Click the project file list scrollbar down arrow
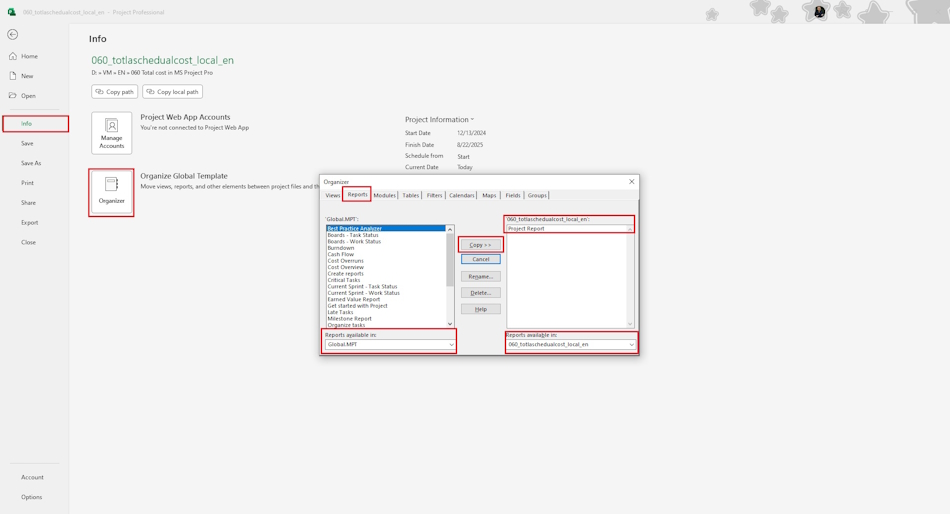The height and width of the screenshot is (514, 950). (630, 324)
